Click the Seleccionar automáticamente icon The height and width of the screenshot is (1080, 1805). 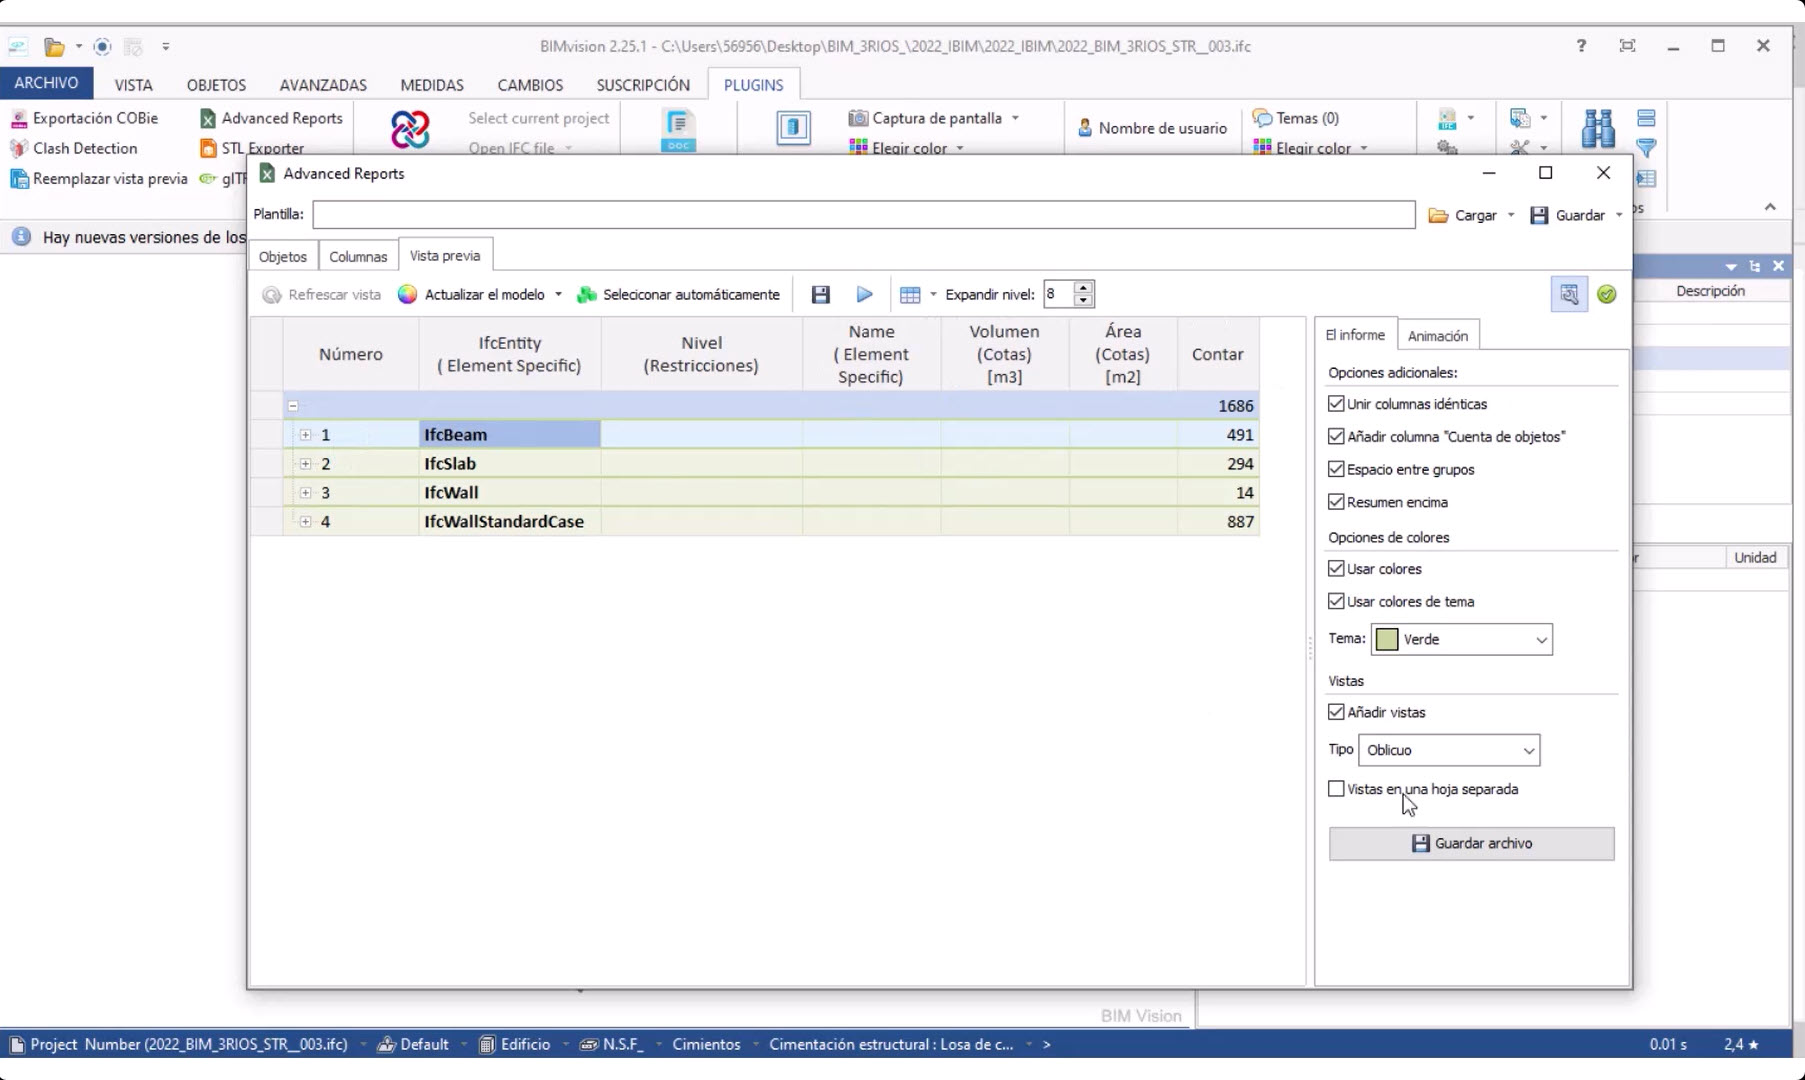pyautogui.click(x=586, y=294)
